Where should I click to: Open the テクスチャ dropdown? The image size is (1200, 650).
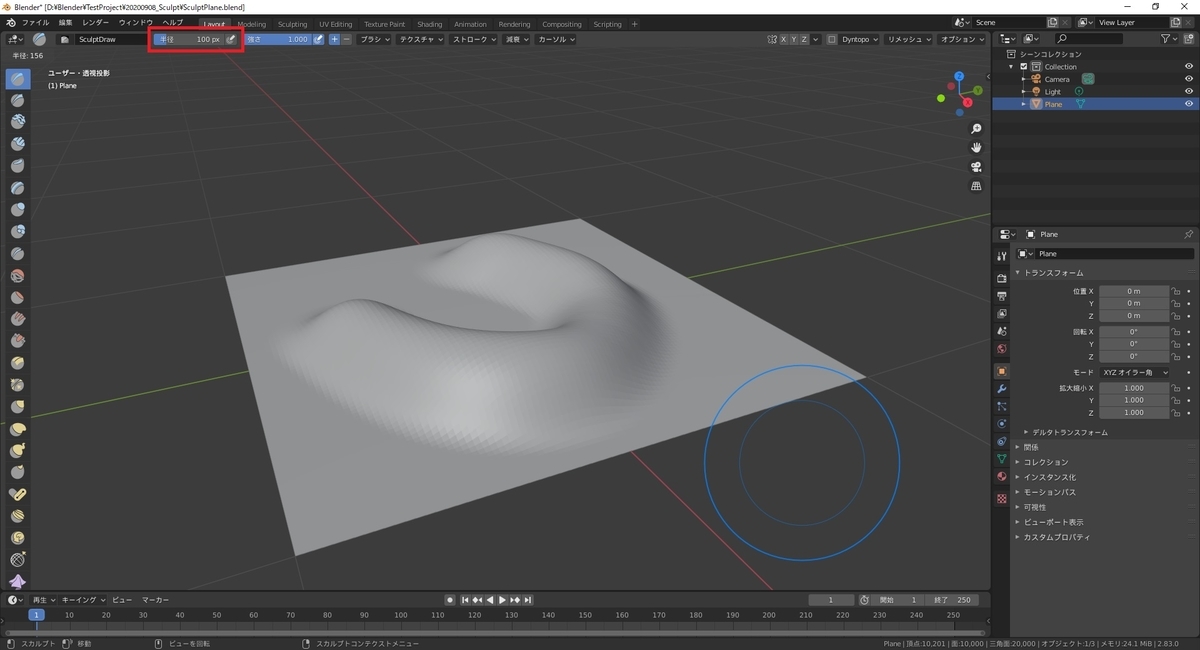click(420, 39)
